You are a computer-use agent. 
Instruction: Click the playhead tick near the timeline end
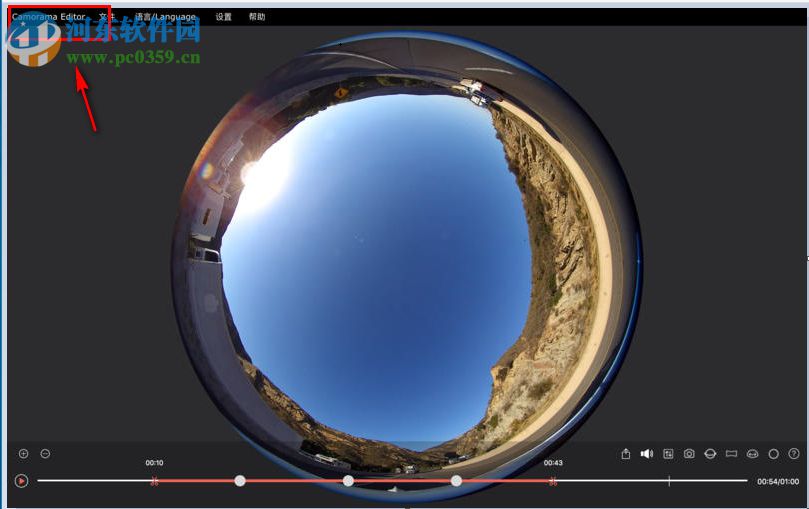669,481
